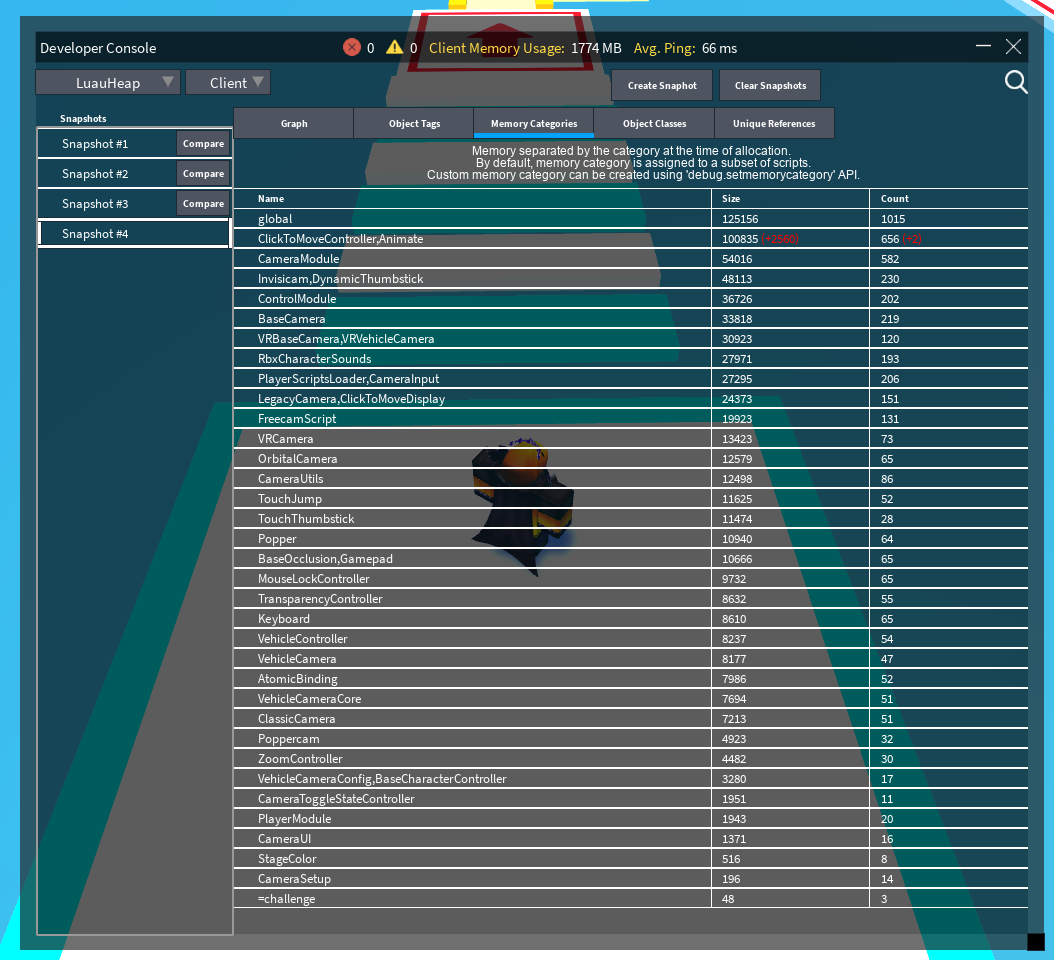The image size is (1054, 960).
Task: Click the Create Snaphot button
Action: [661, 85]
